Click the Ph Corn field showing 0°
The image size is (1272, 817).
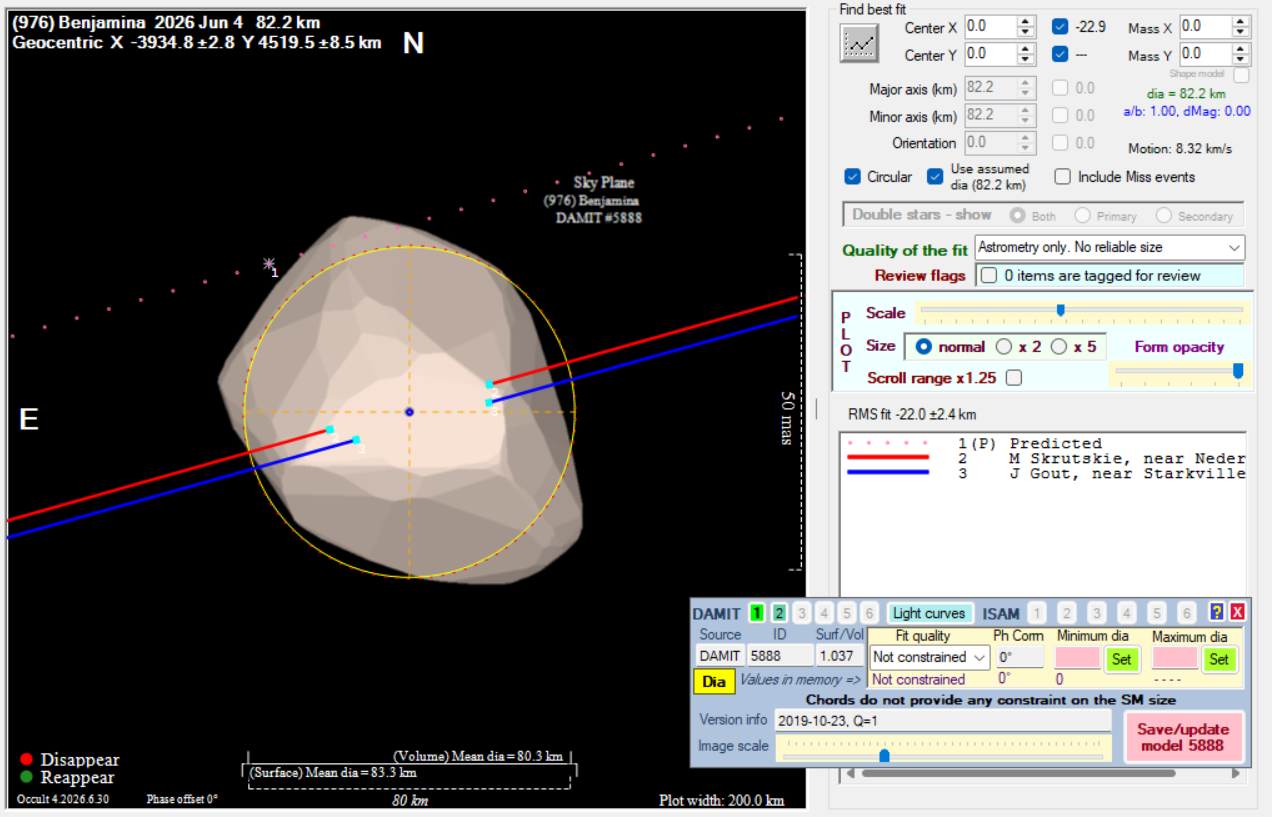(x=1020, y=657)
